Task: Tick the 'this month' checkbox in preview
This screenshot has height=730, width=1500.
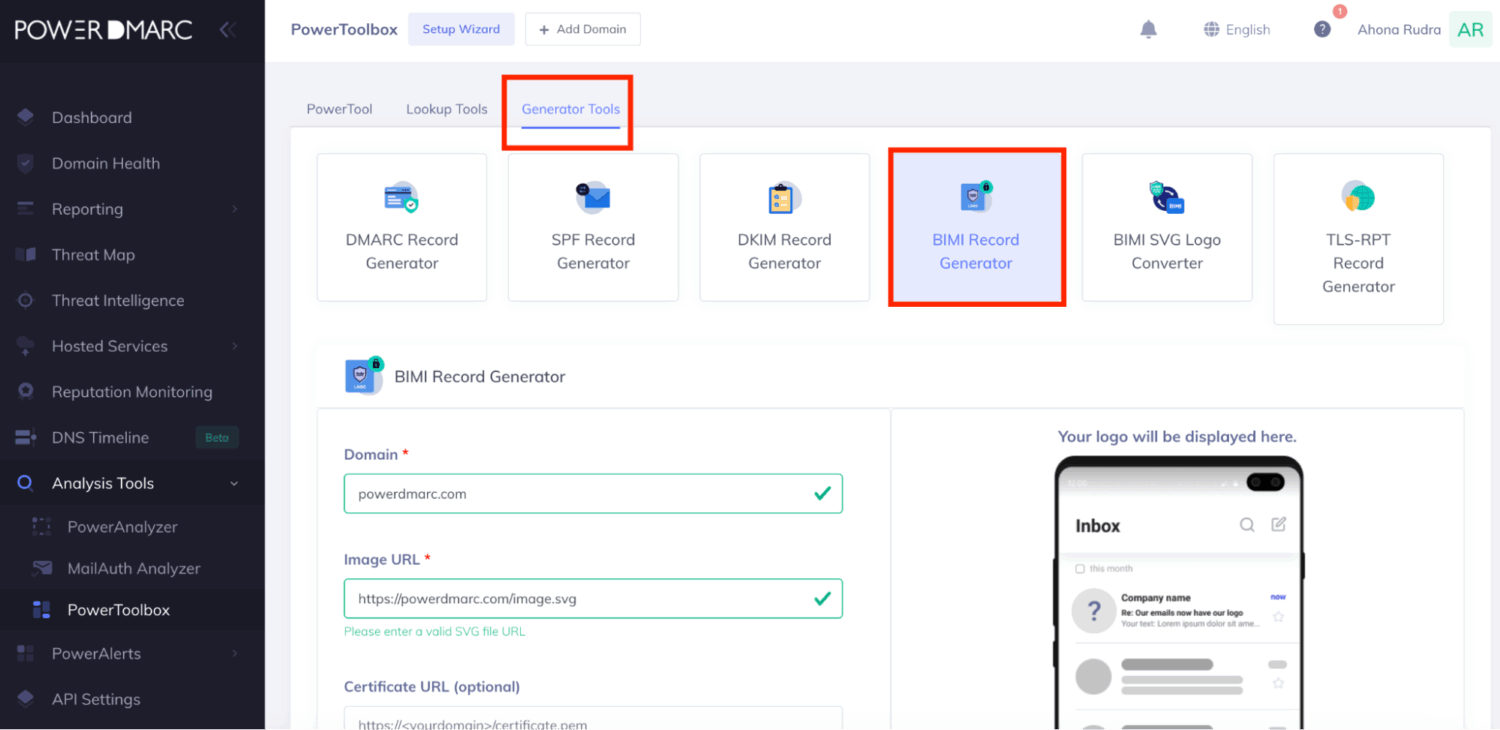Action: tap(1080, 569)
